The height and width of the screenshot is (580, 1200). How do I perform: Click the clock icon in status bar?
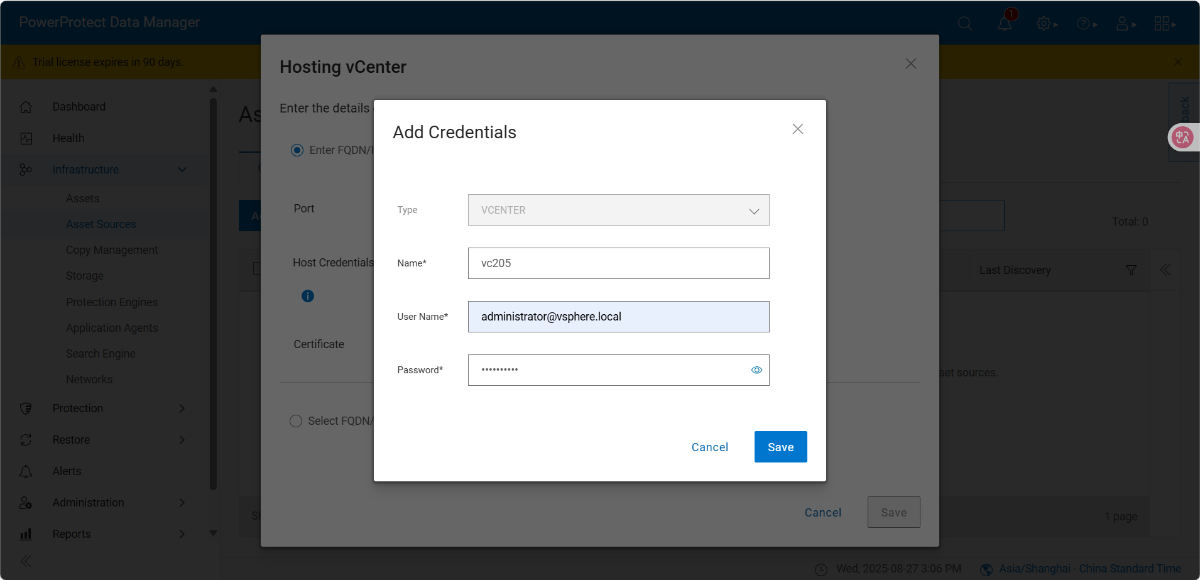pyautogui.click(x=821, y=569)
